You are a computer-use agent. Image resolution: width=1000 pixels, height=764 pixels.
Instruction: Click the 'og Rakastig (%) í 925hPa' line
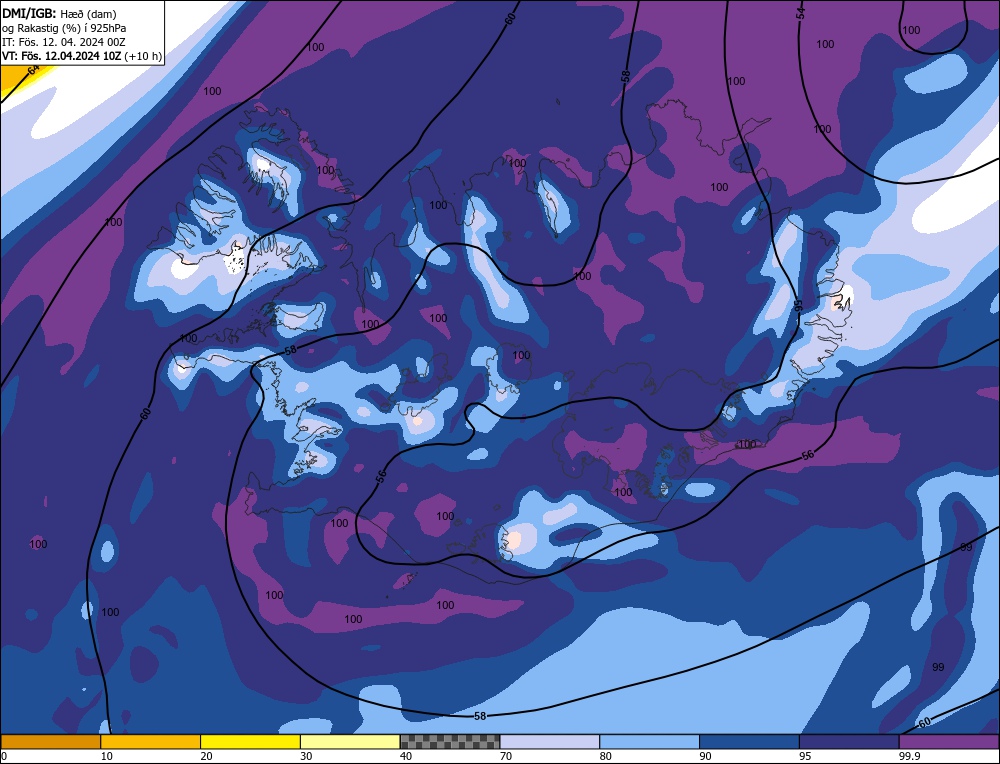coord(64,28)
